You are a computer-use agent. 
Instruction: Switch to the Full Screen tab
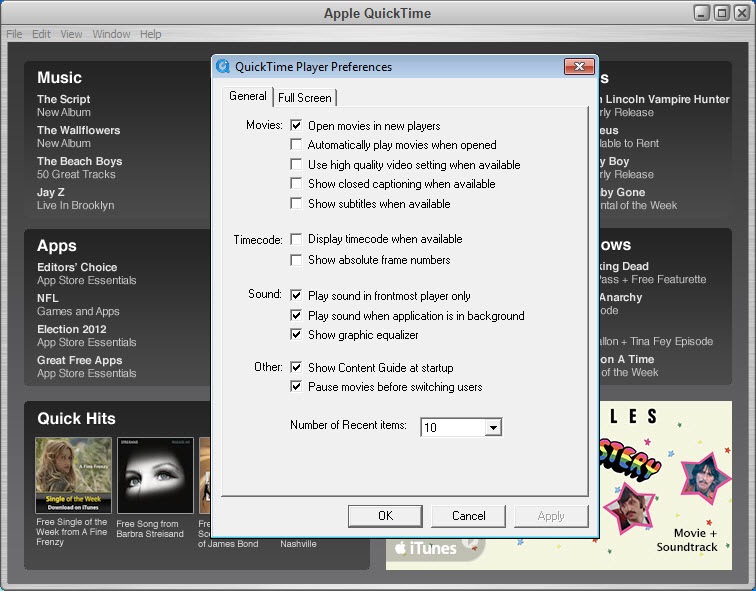(305, 98)
